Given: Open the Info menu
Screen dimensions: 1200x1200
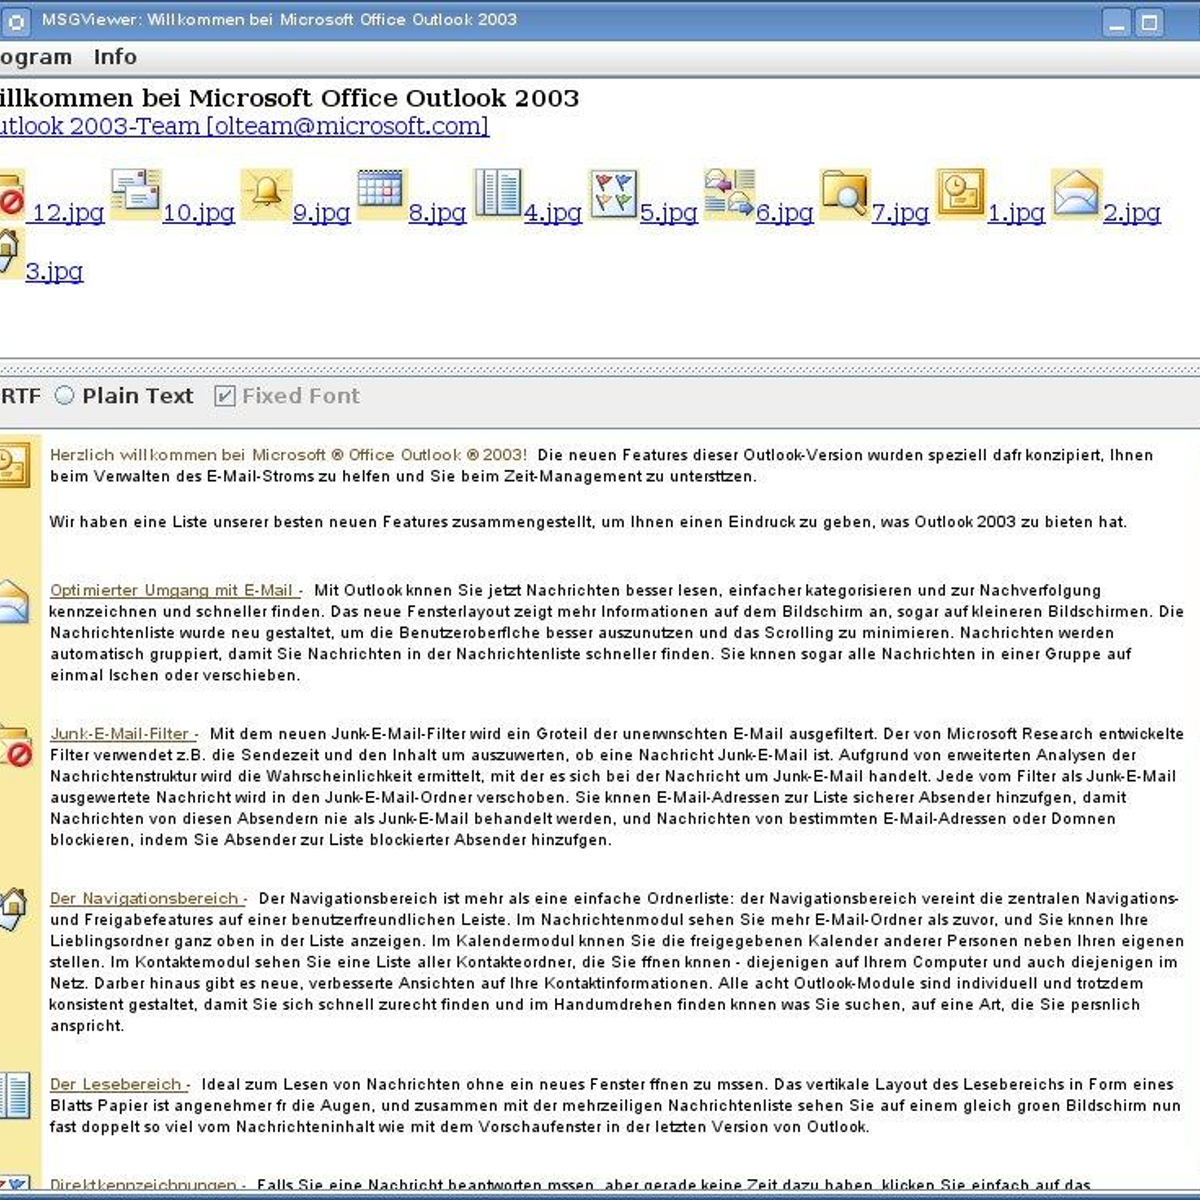Looking at the screenshot, I should pyautogui.click(x=115, y=57).
